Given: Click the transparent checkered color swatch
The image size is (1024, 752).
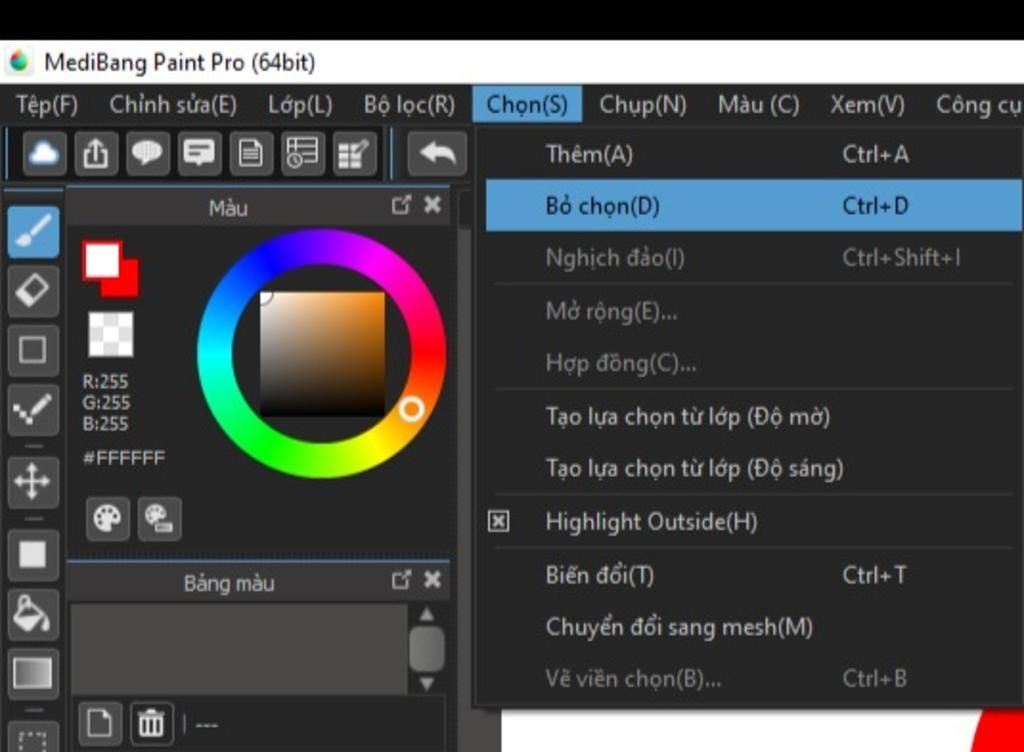Looking at the screenshot, I should [110, 334].
